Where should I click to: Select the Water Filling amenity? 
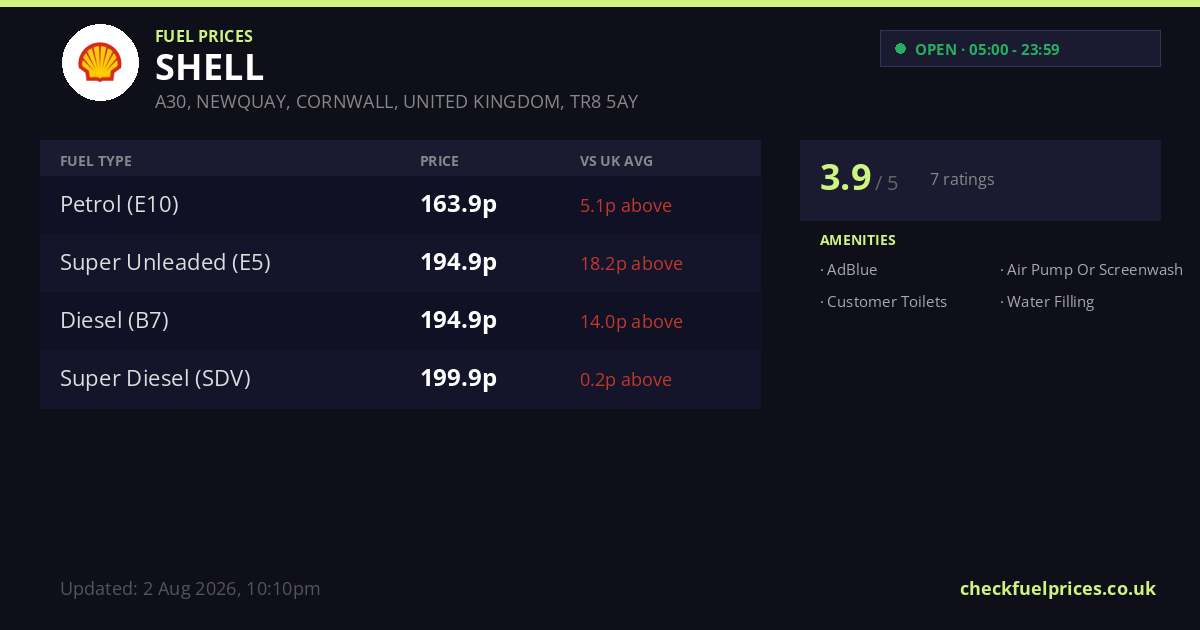pos(1047,302)
